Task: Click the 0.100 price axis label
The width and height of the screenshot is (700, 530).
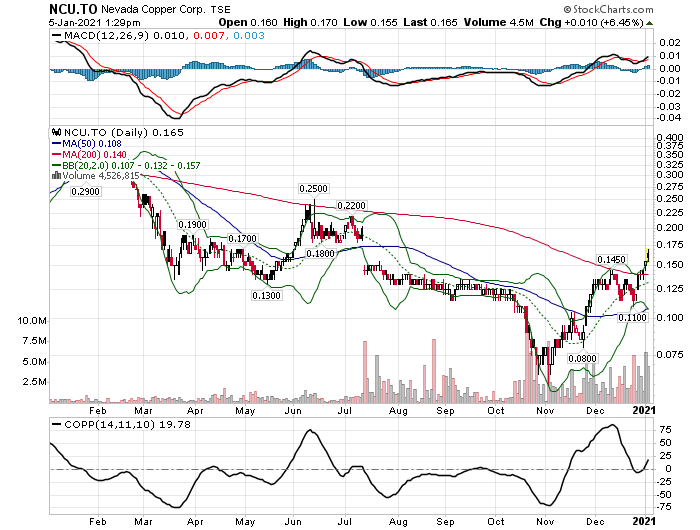Action: (x=670, y=317)
